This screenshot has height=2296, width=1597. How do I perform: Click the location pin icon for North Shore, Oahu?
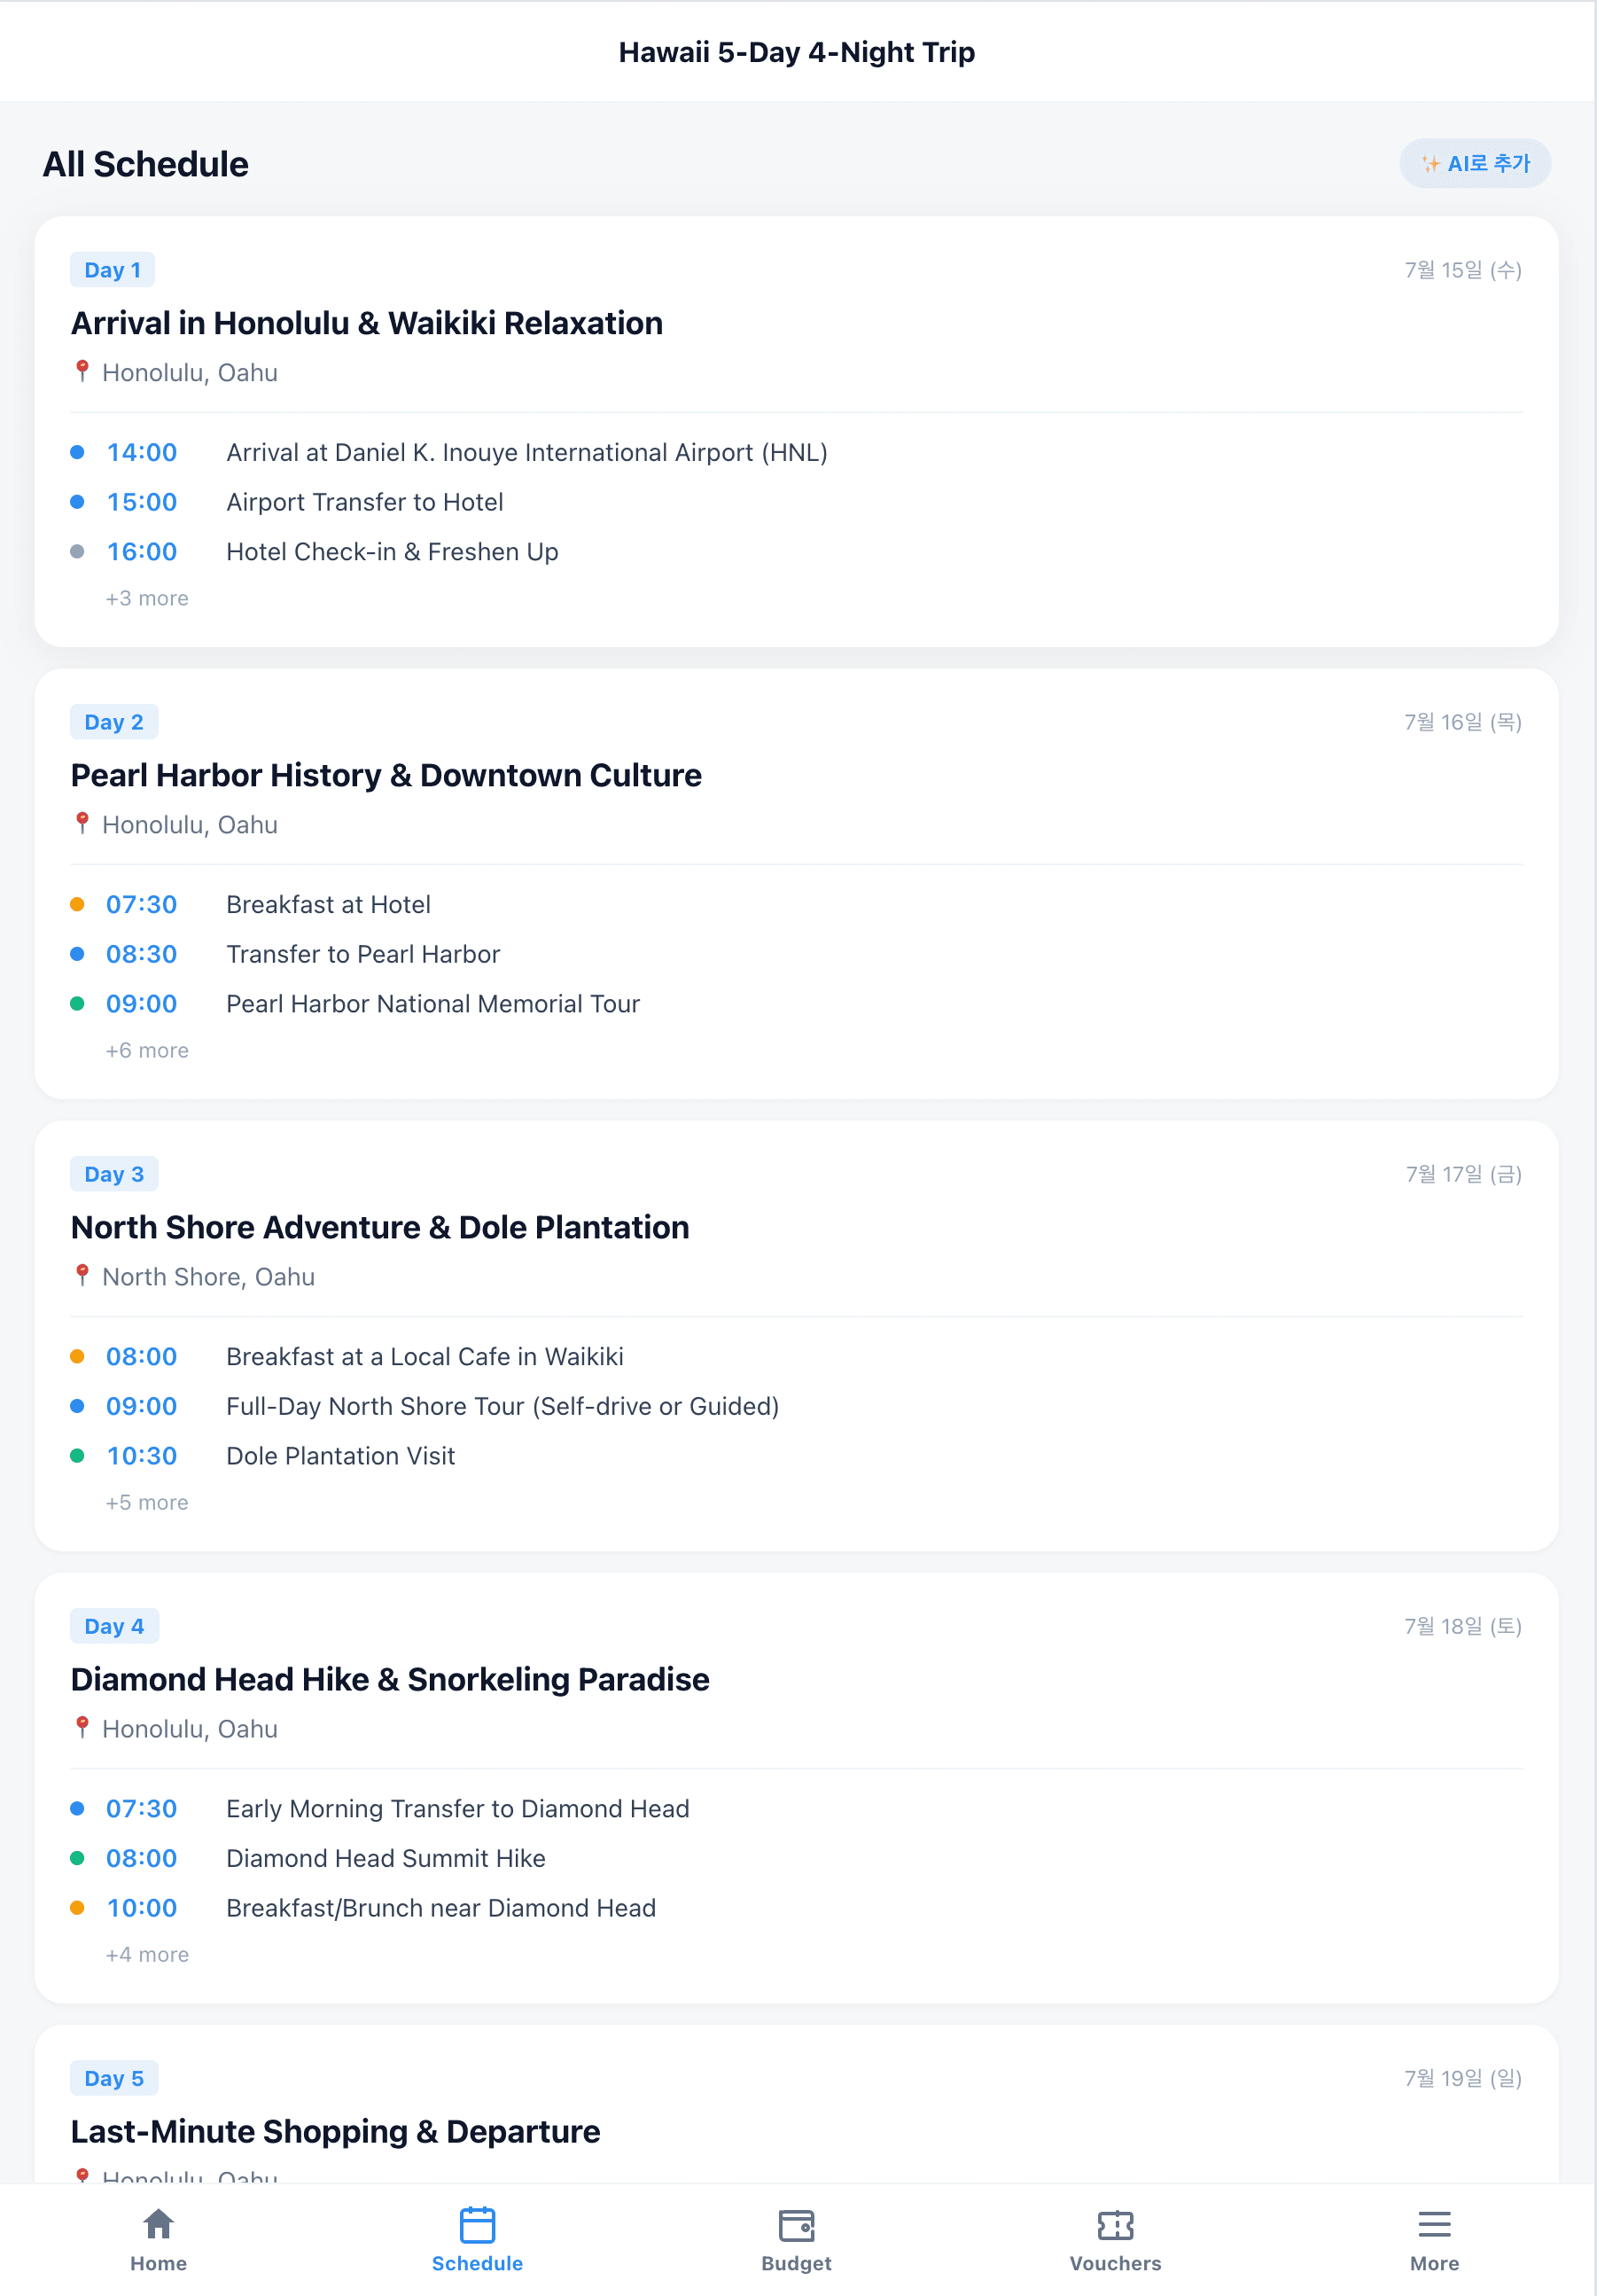tap(82, 1275)
